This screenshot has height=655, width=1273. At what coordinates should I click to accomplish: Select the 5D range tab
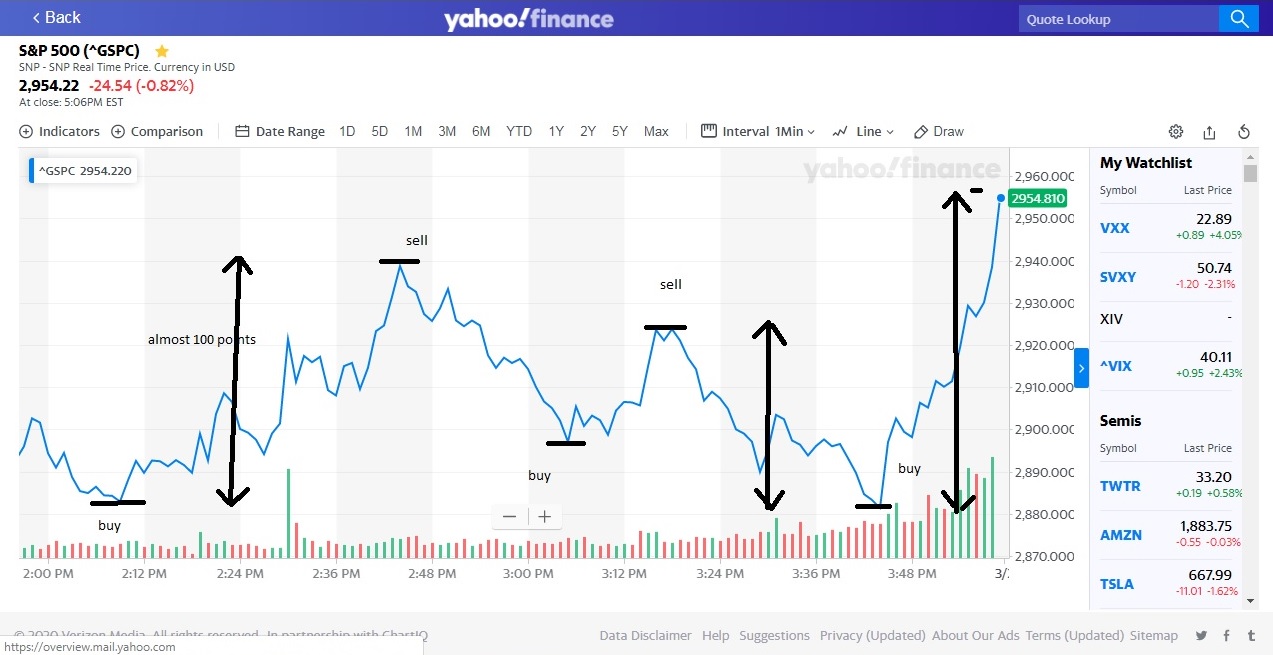[x=380, y=131]
